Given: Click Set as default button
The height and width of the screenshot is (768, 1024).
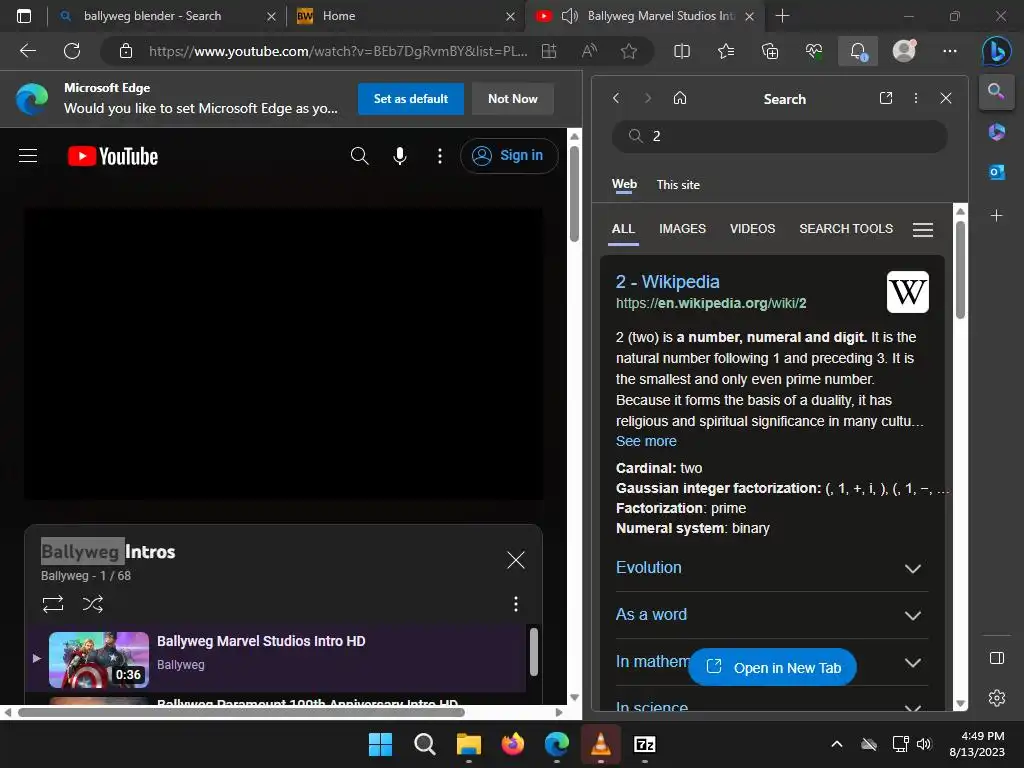Looking at the screenshot, I should pos(411,99).
